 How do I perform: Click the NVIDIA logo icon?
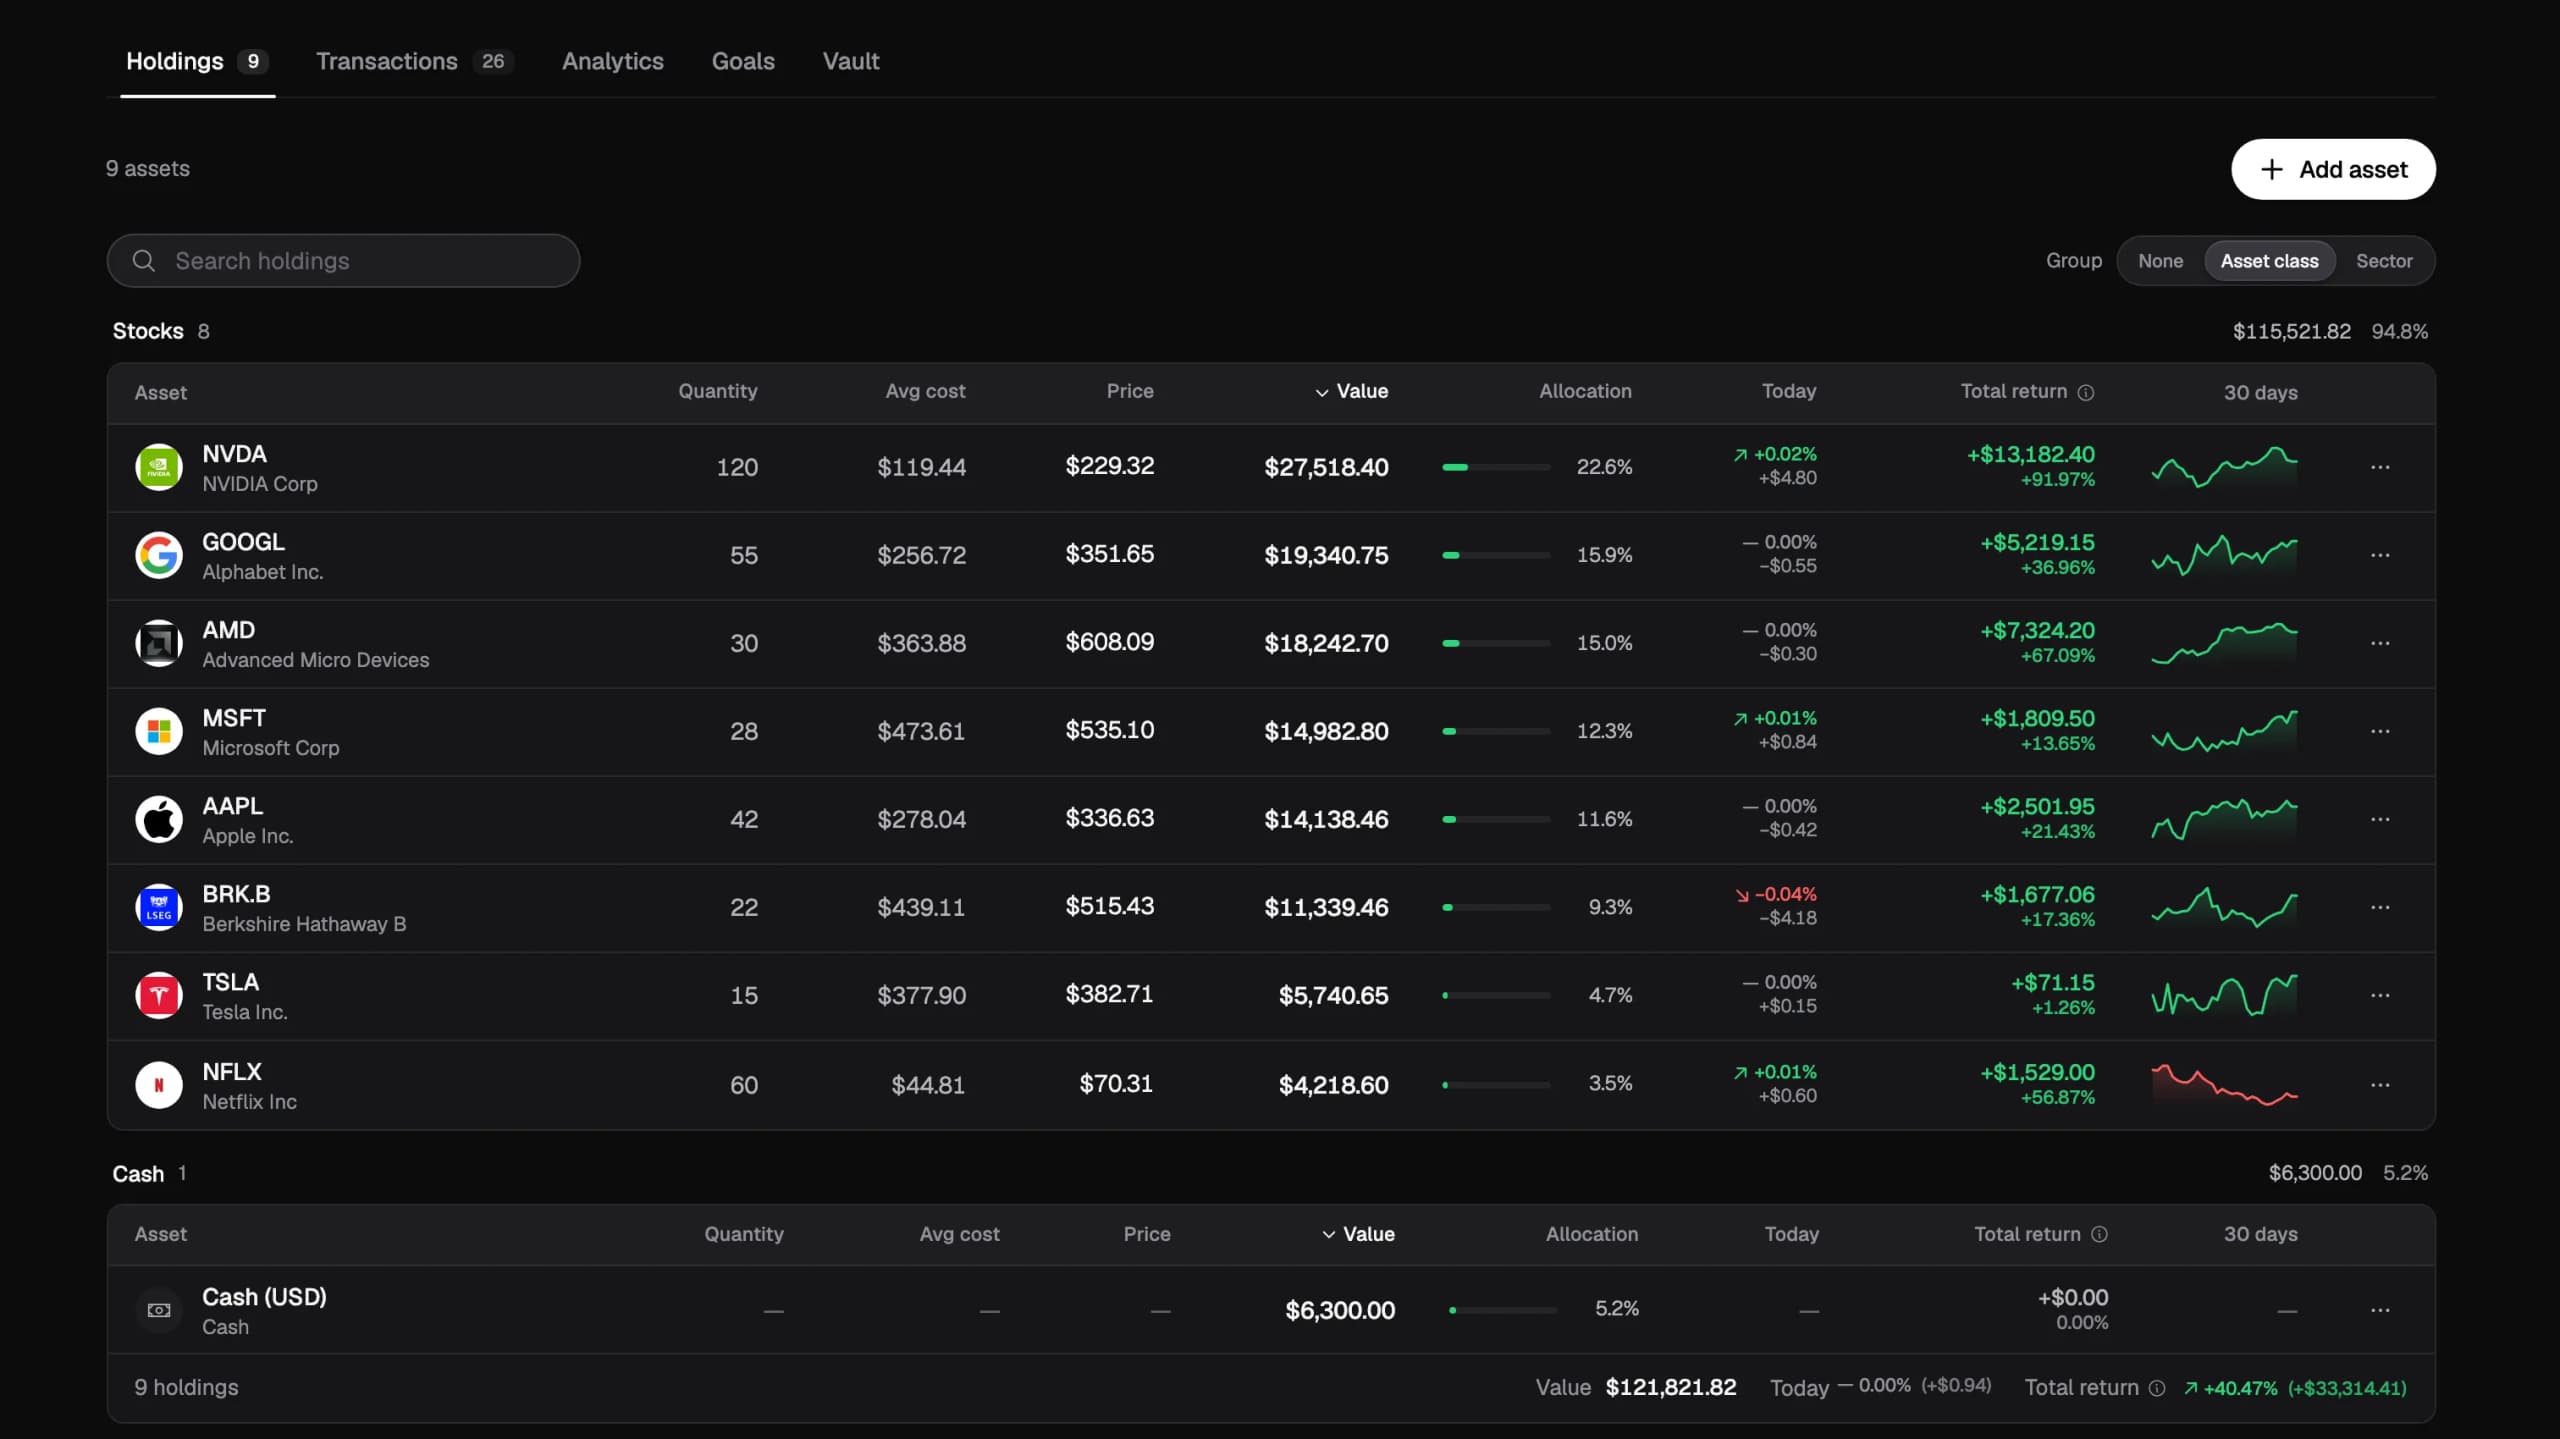(x=158, y=467)
